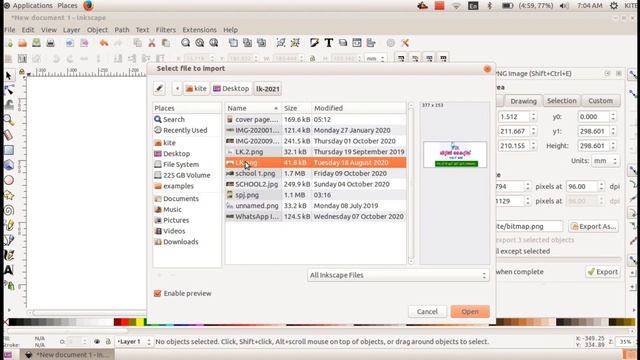Open the Layer 1 dropdown

coord(134,342)
